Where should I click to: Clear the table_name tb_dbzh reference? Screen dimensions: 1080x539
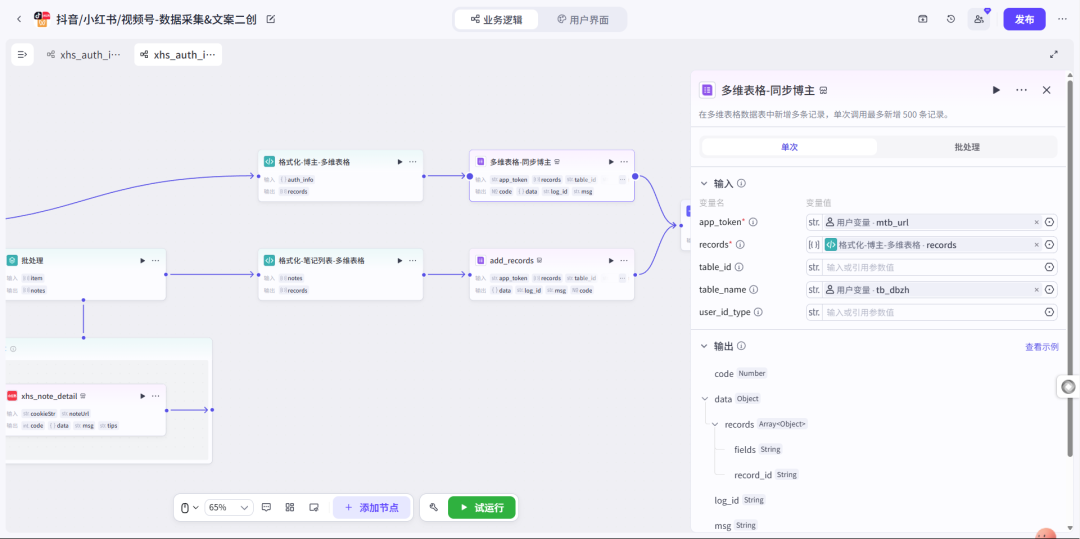(x=1037, y=290)
